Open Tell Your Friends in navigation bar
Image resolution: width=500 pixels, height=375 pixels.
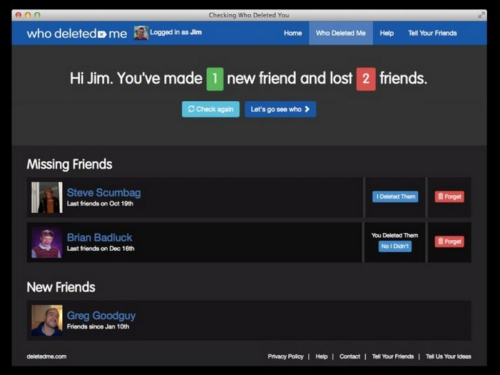[432, 33]
